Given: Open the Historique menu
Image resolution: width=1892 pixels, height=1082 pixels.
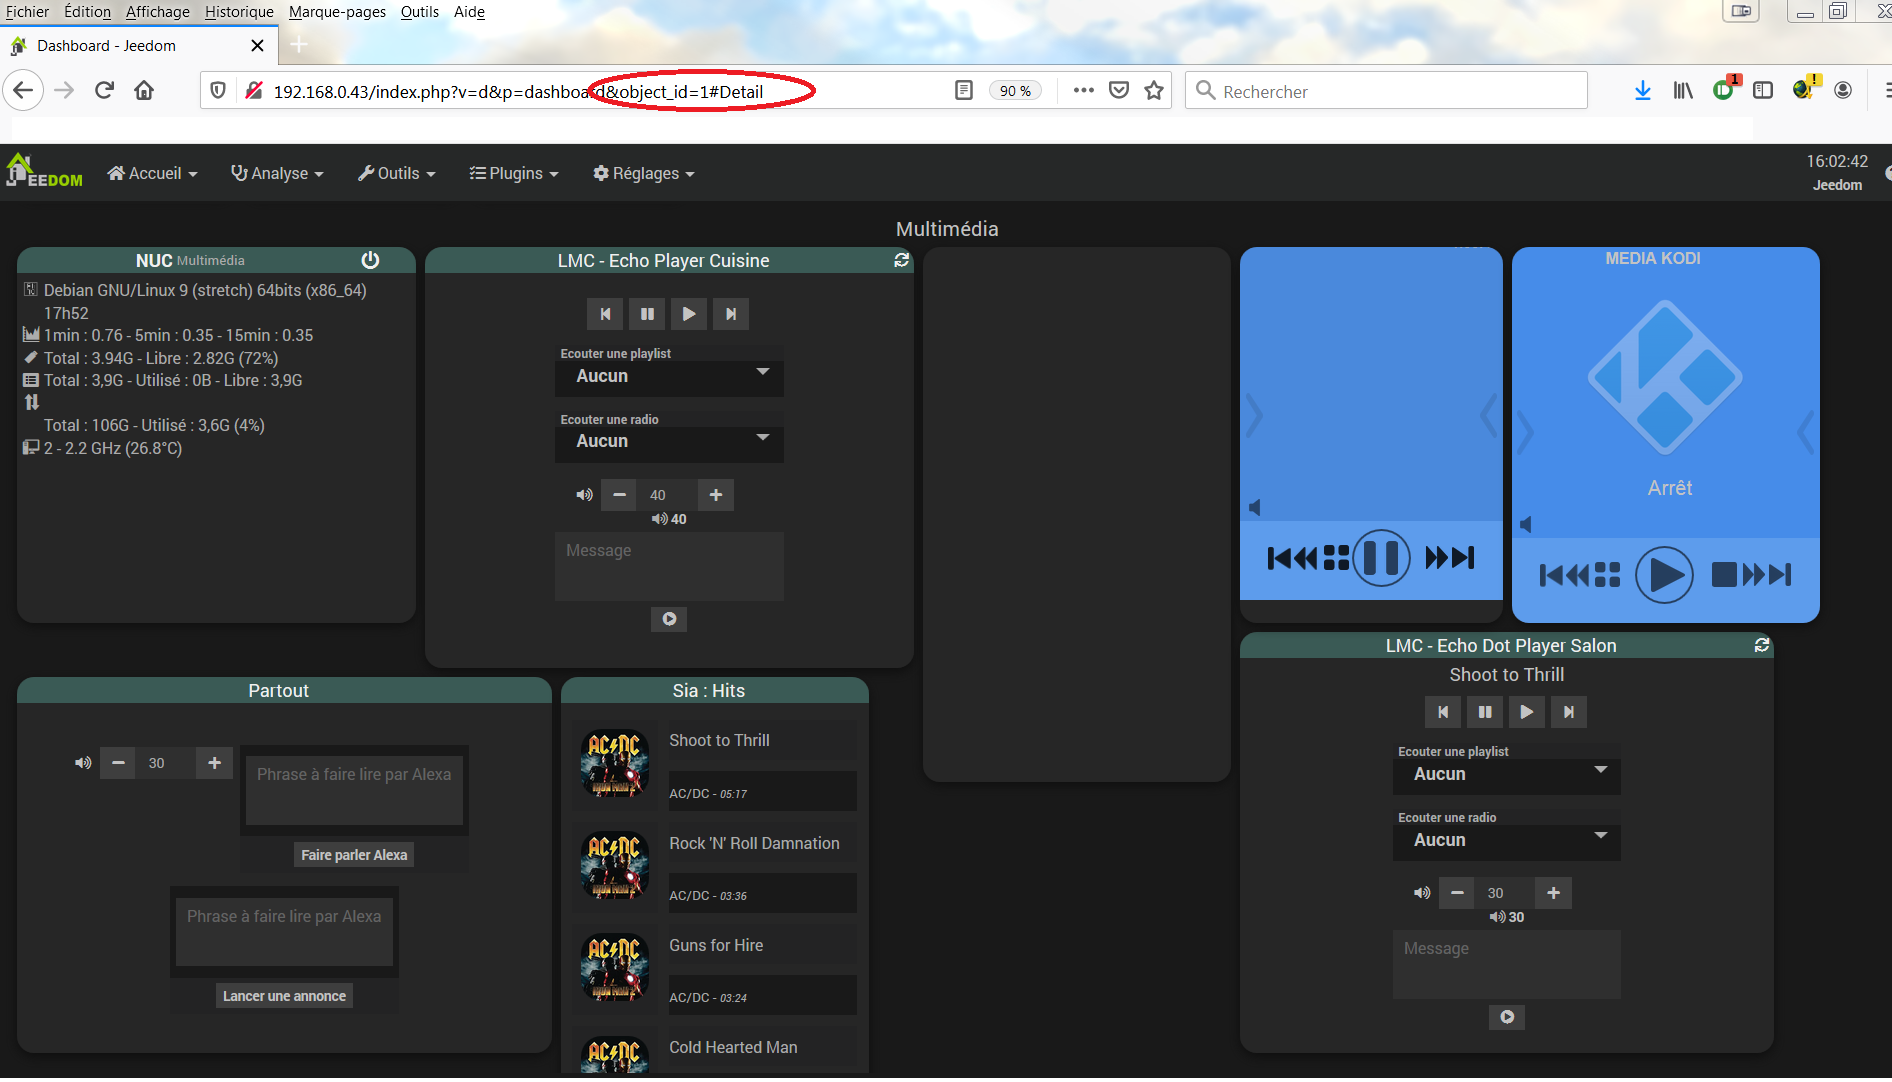Looking at the screenshot, I should point(239,12).
